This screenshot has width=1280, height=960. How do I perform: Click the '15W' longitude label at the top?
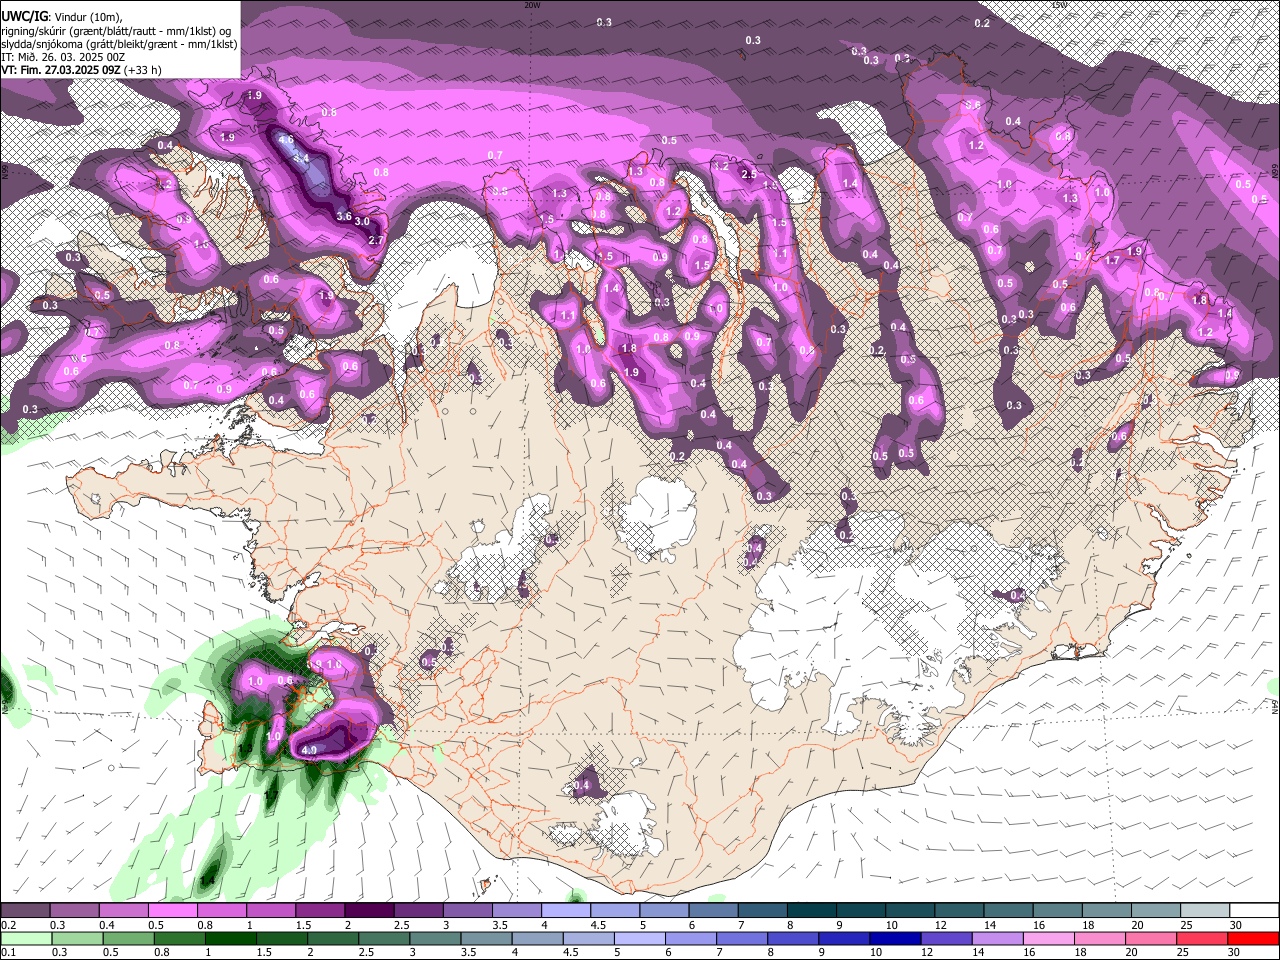1059,5
